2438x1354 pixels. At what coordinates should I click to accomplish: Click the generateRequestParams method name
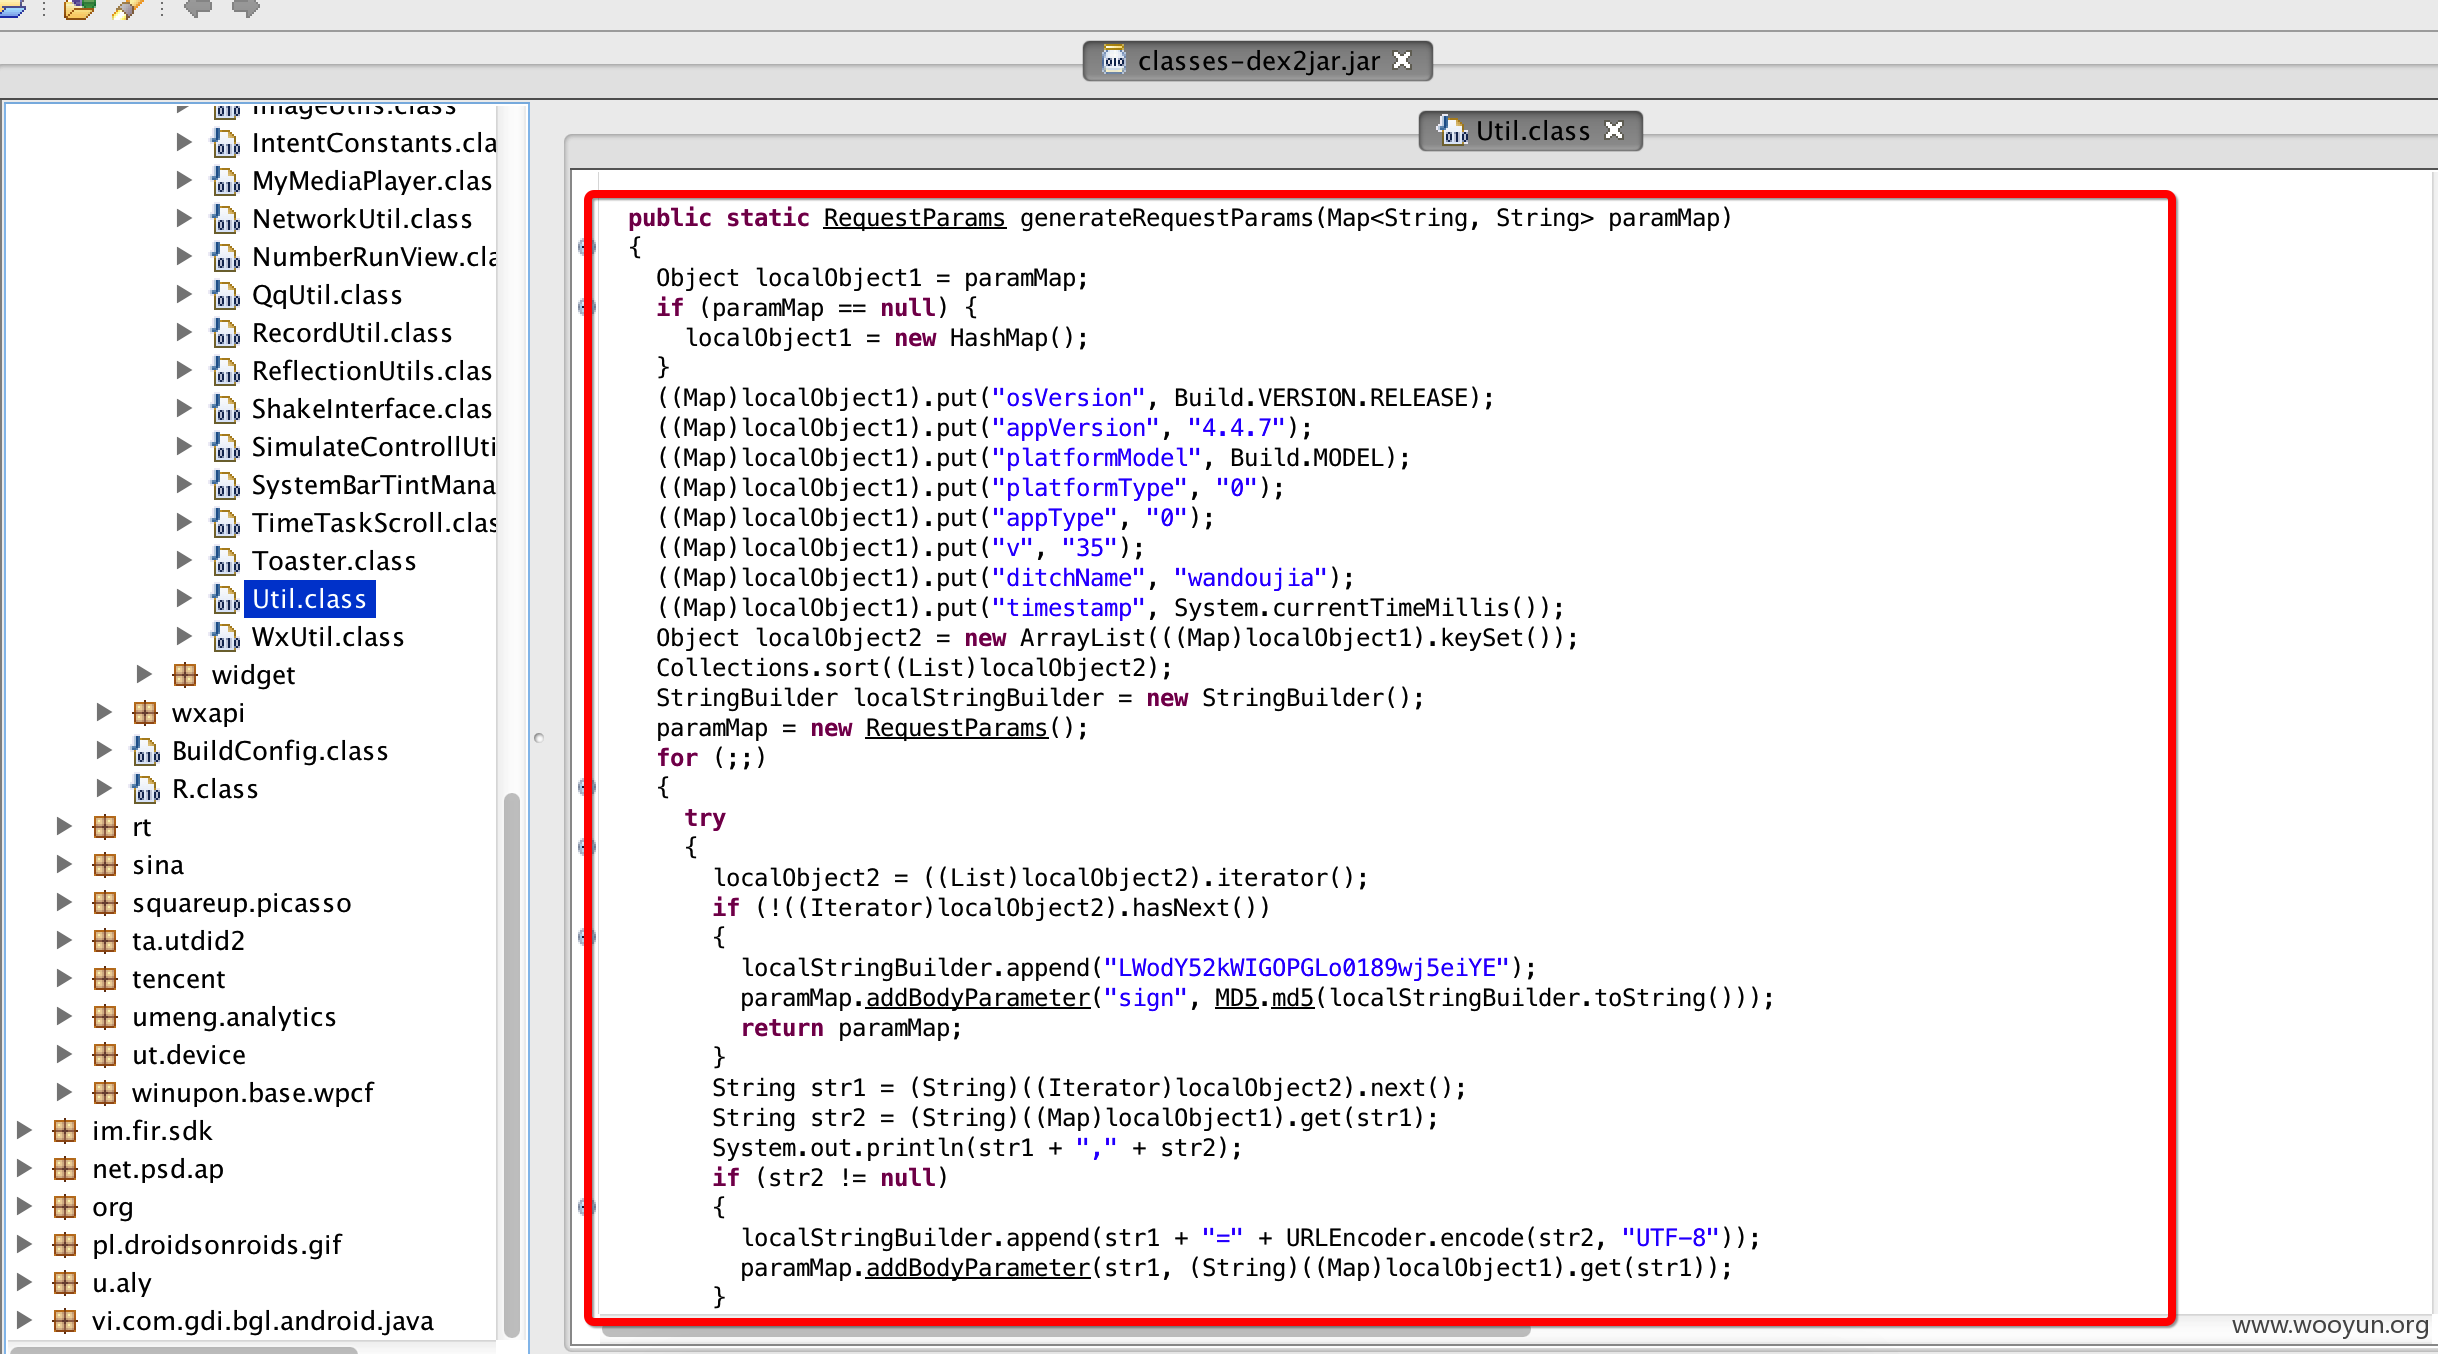pyautogui.click(x=1166, y=218)
